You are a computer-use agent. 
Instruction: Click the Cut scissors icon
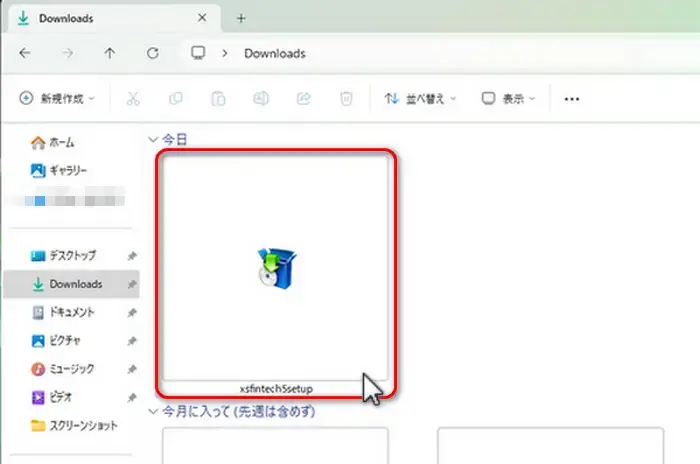click(x=133, y=99)
